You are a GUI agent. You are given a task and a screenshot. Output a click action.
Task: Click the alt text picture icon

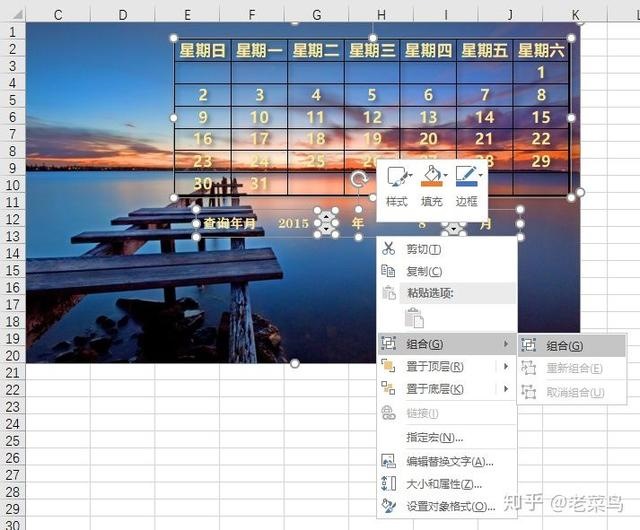pos(388,461)
